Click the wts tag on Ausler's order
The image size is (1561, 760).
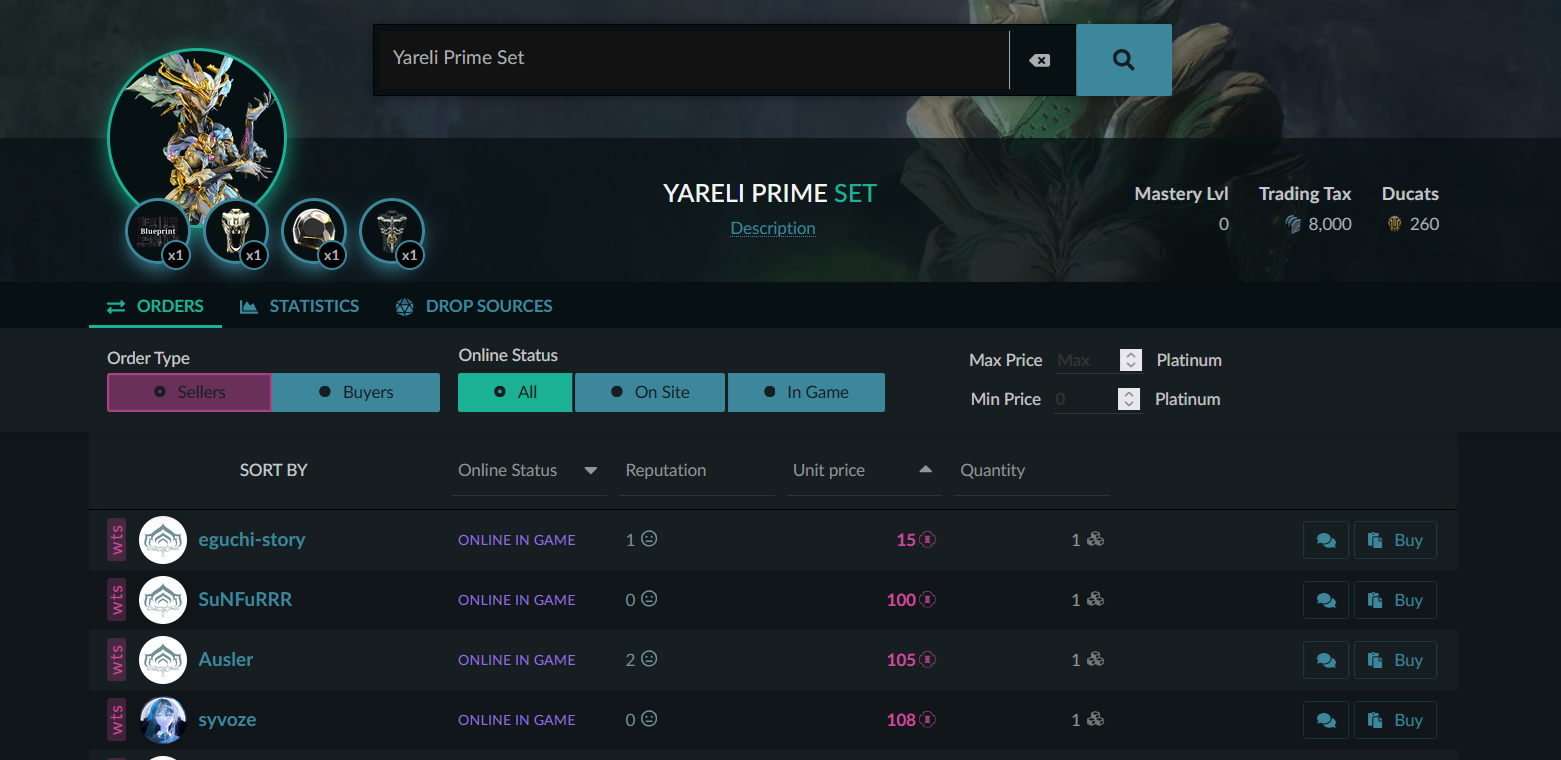click(117, 660)
